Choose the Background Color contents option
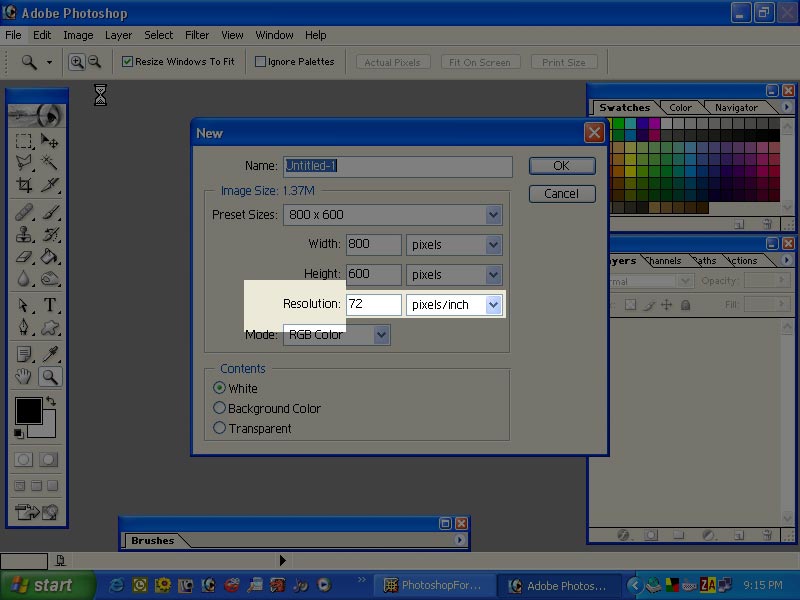The height and width of the screenshot is (600, 800). pos(220,408)
